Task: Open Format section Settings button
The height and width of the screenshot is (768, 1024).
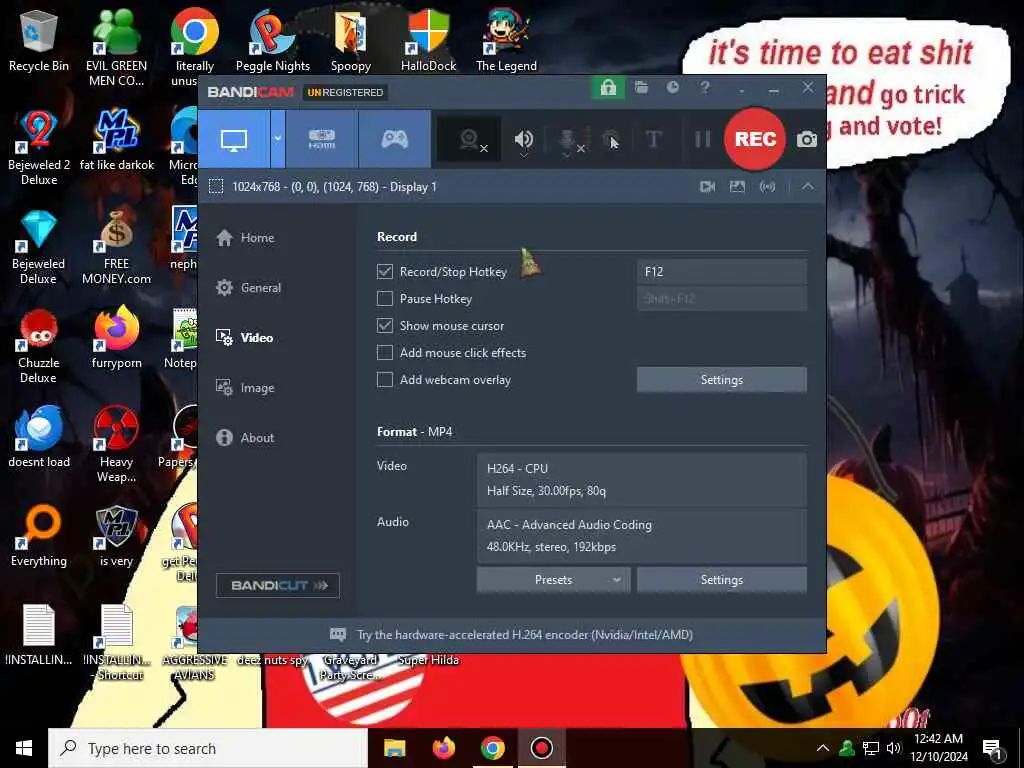Action: tap(722, 579)
